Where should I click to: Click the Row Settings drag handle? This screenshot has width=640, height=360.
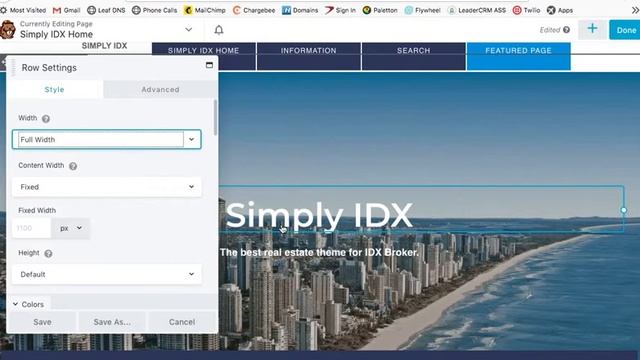13,67
